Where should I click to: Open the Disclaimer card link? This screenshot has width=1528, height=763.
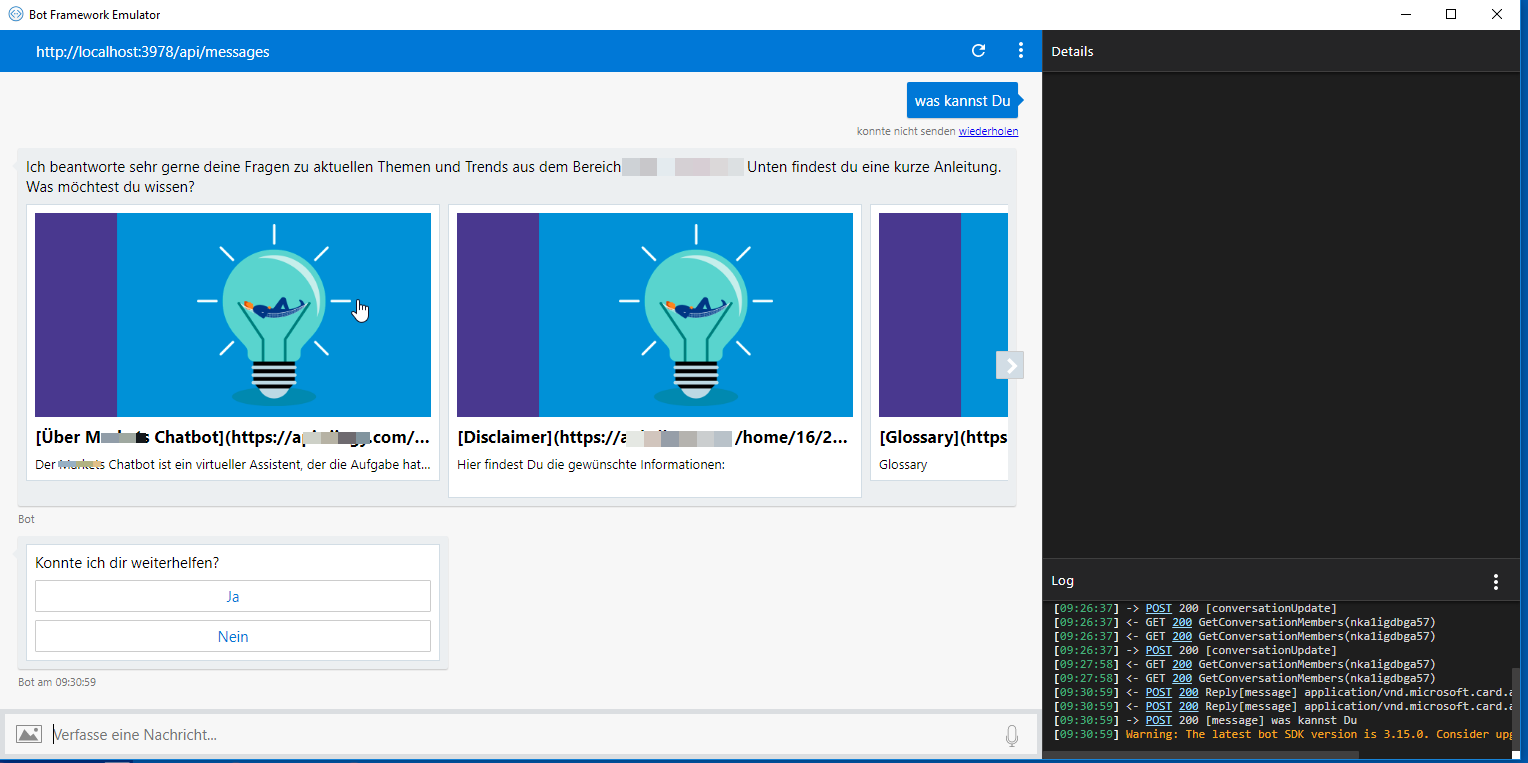coord(651,437)
